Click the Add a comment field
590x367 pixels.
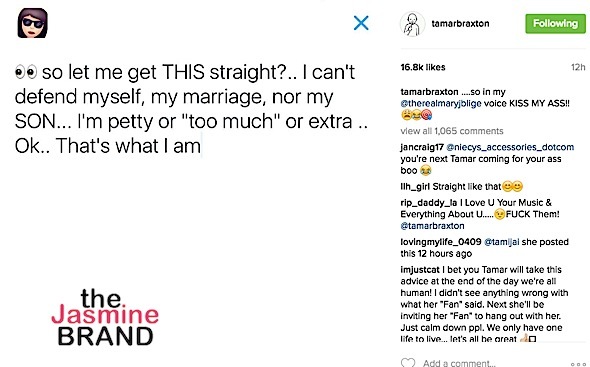click(459, 363)
